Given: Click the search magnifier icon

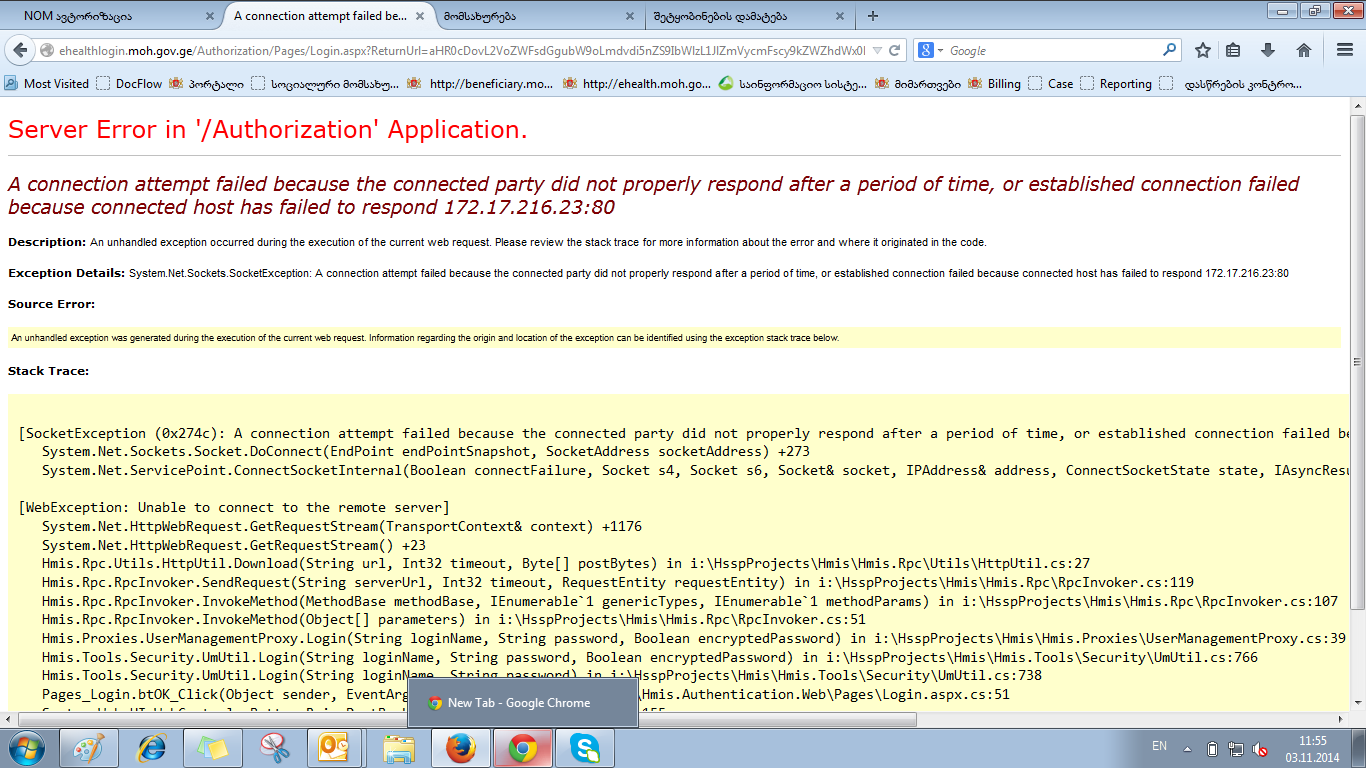Looking at the screenshot, I should coord(1169,50).
